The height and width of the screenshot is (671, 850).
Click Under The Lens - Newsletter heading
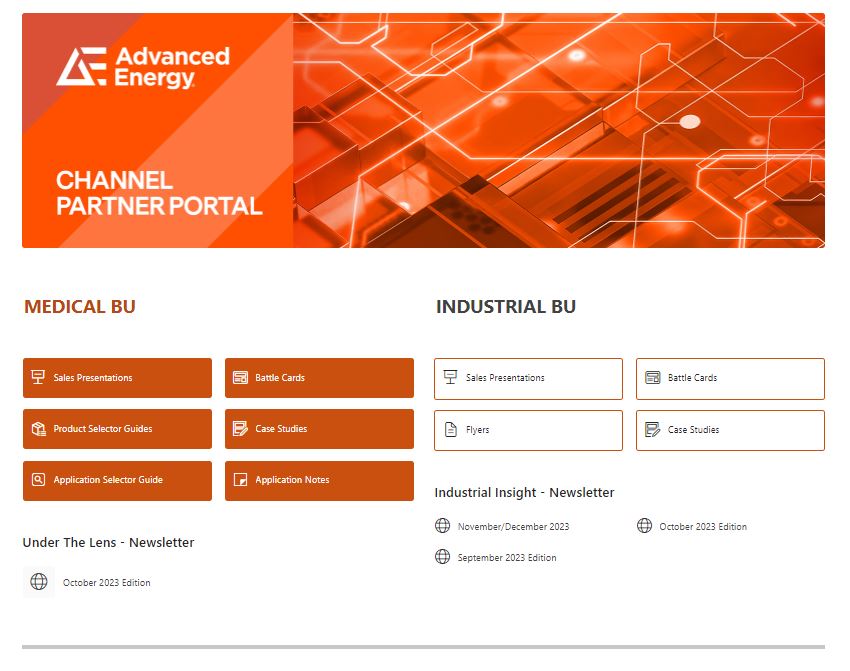108,542
